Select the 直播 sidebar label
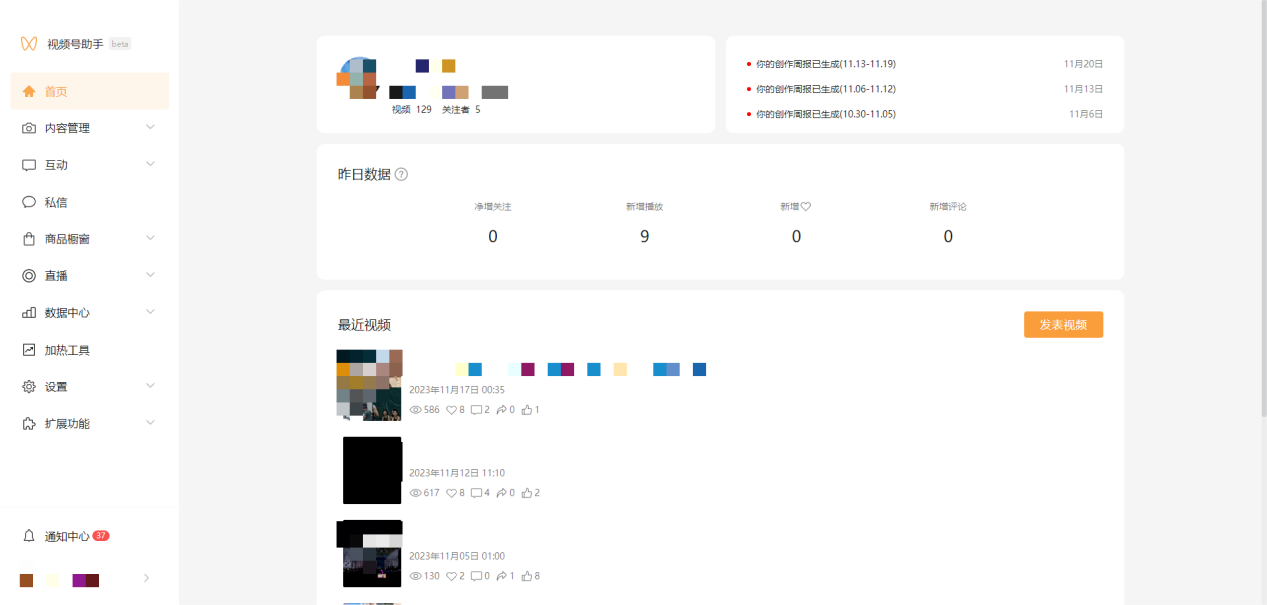1267x605 pixels. (x=56, y=276)
